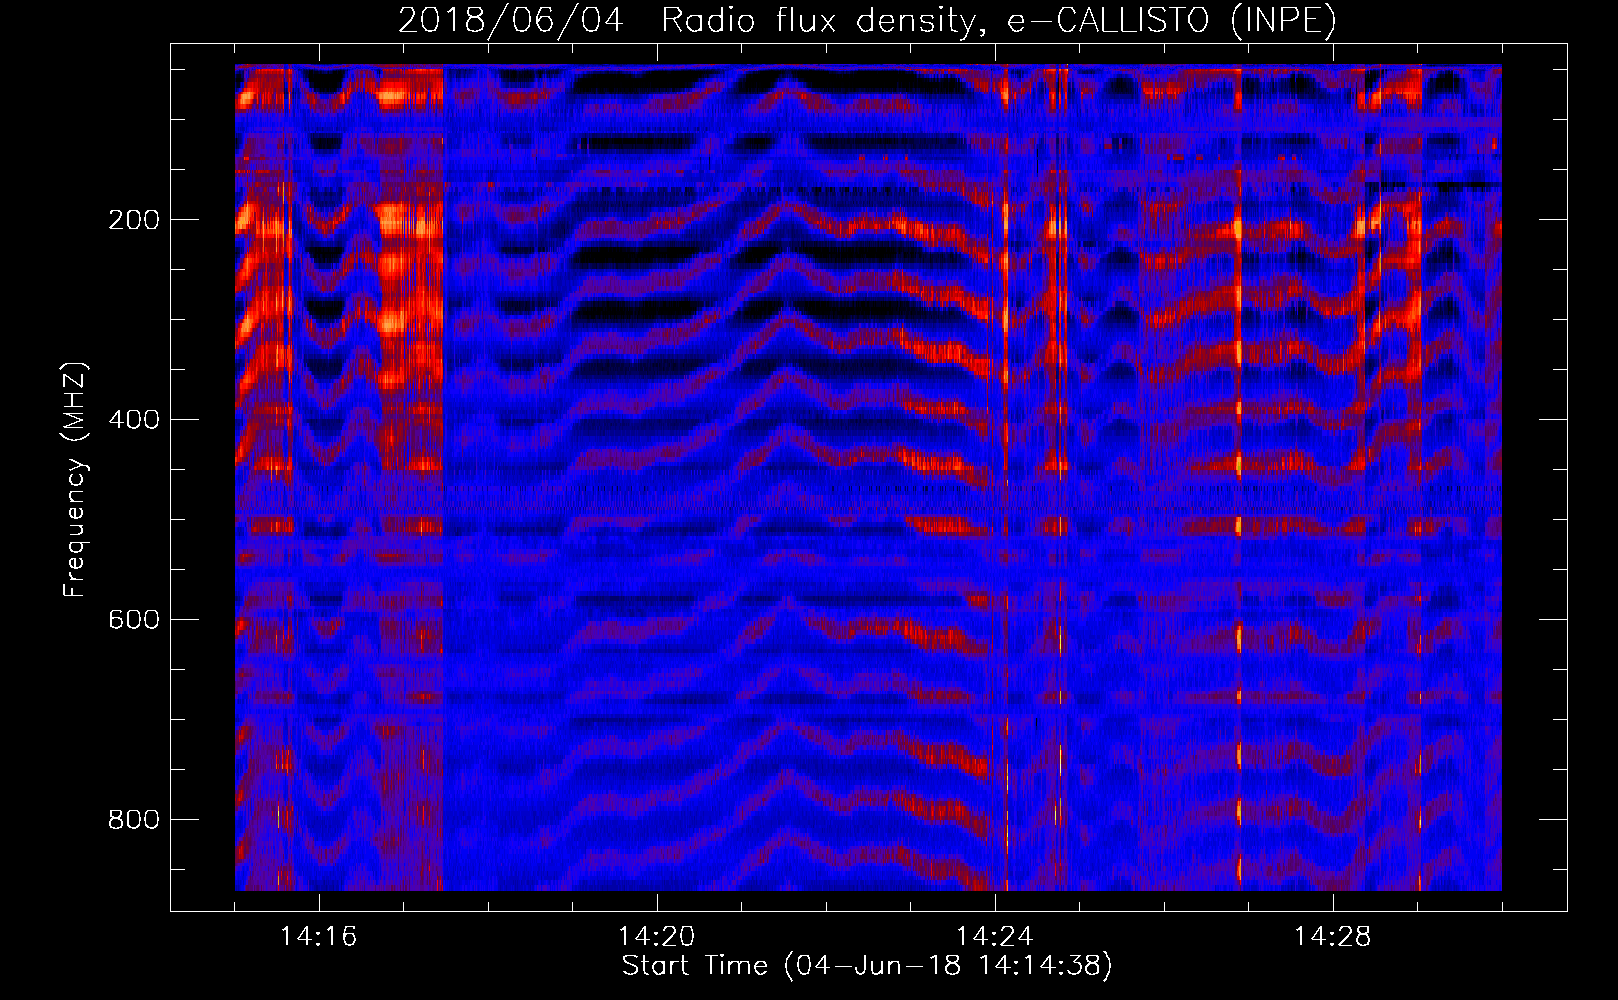Click the '14:28' time tick label
The image size is (1618, 1000).
[1333, 937]
